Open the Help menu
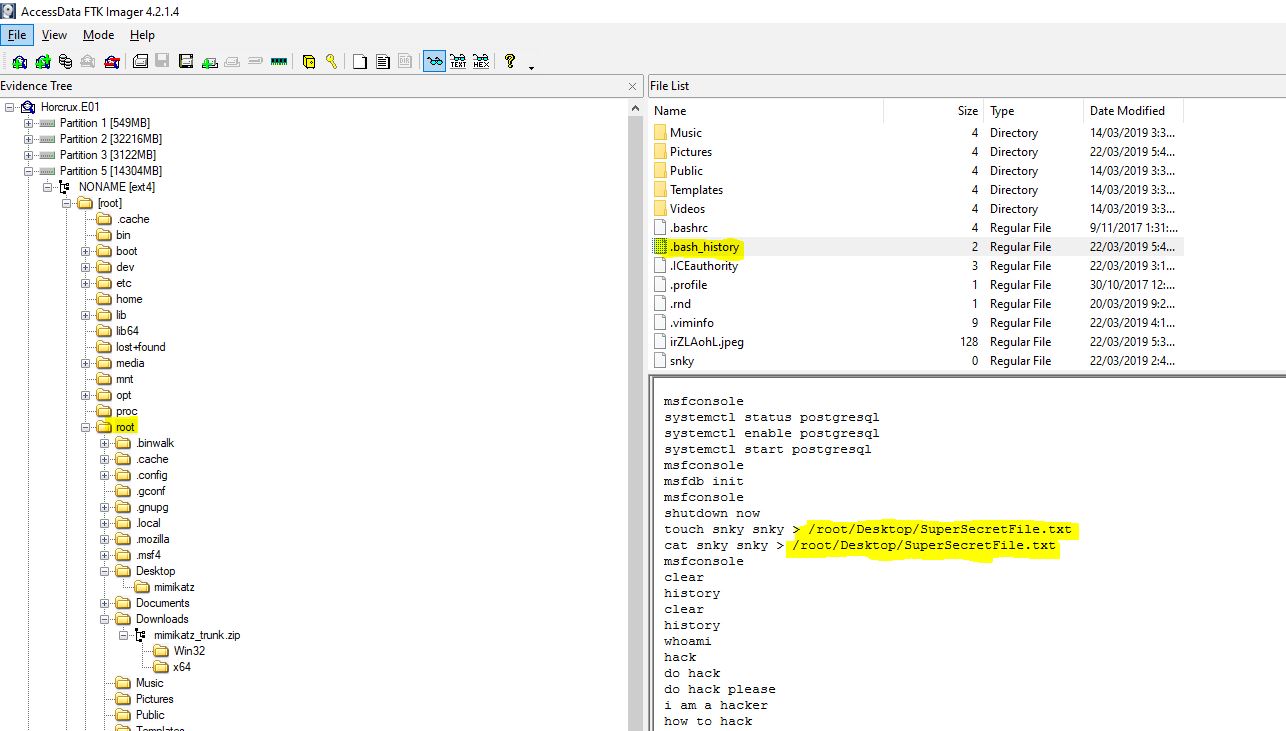 142,35
